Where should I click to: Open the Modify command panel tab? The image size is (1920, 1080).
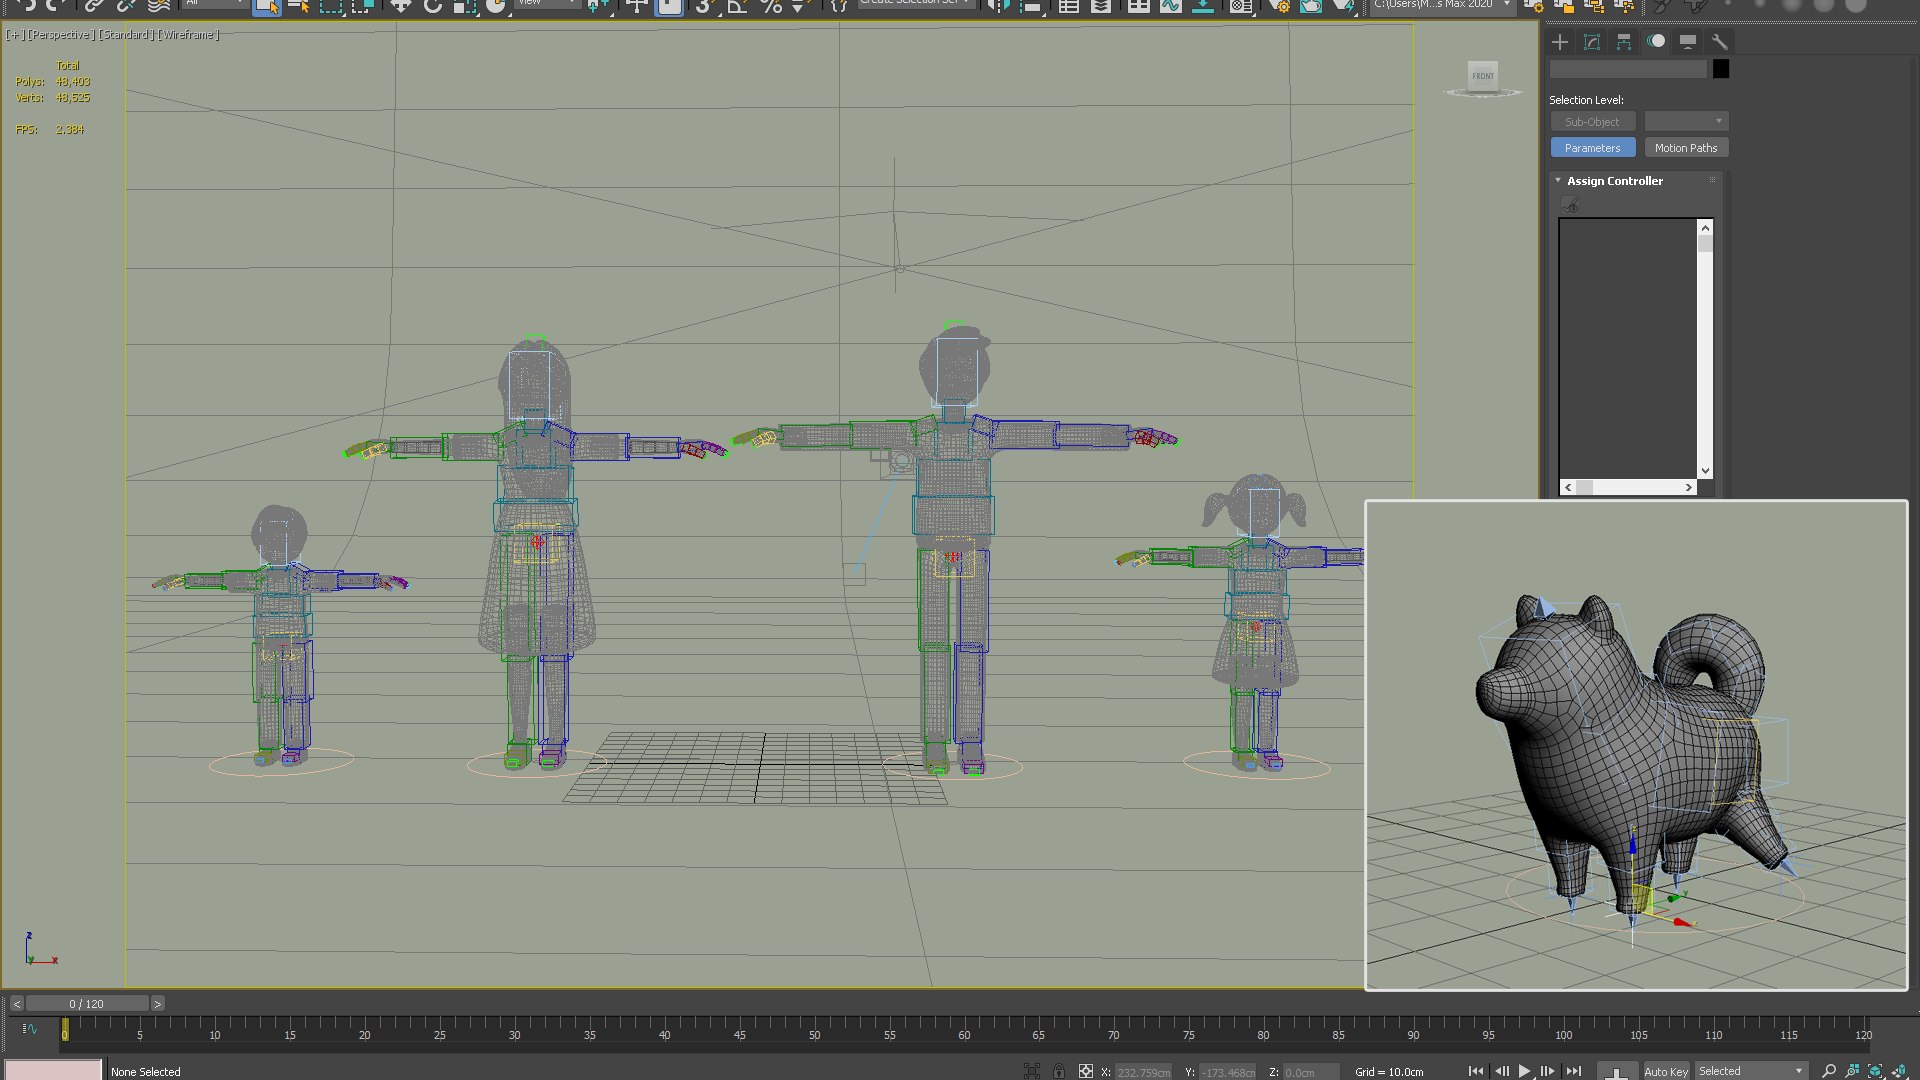[x=1591, y=42]
